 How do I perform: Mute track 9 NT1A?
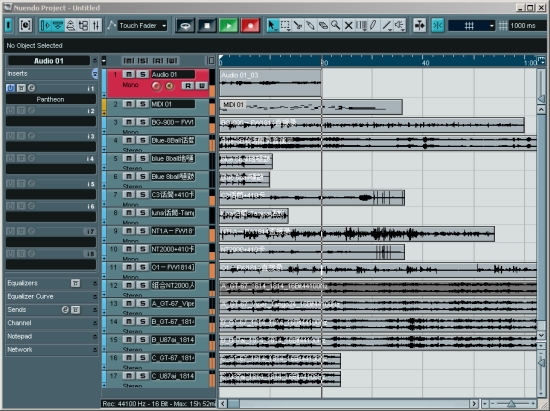coord(129,231)
